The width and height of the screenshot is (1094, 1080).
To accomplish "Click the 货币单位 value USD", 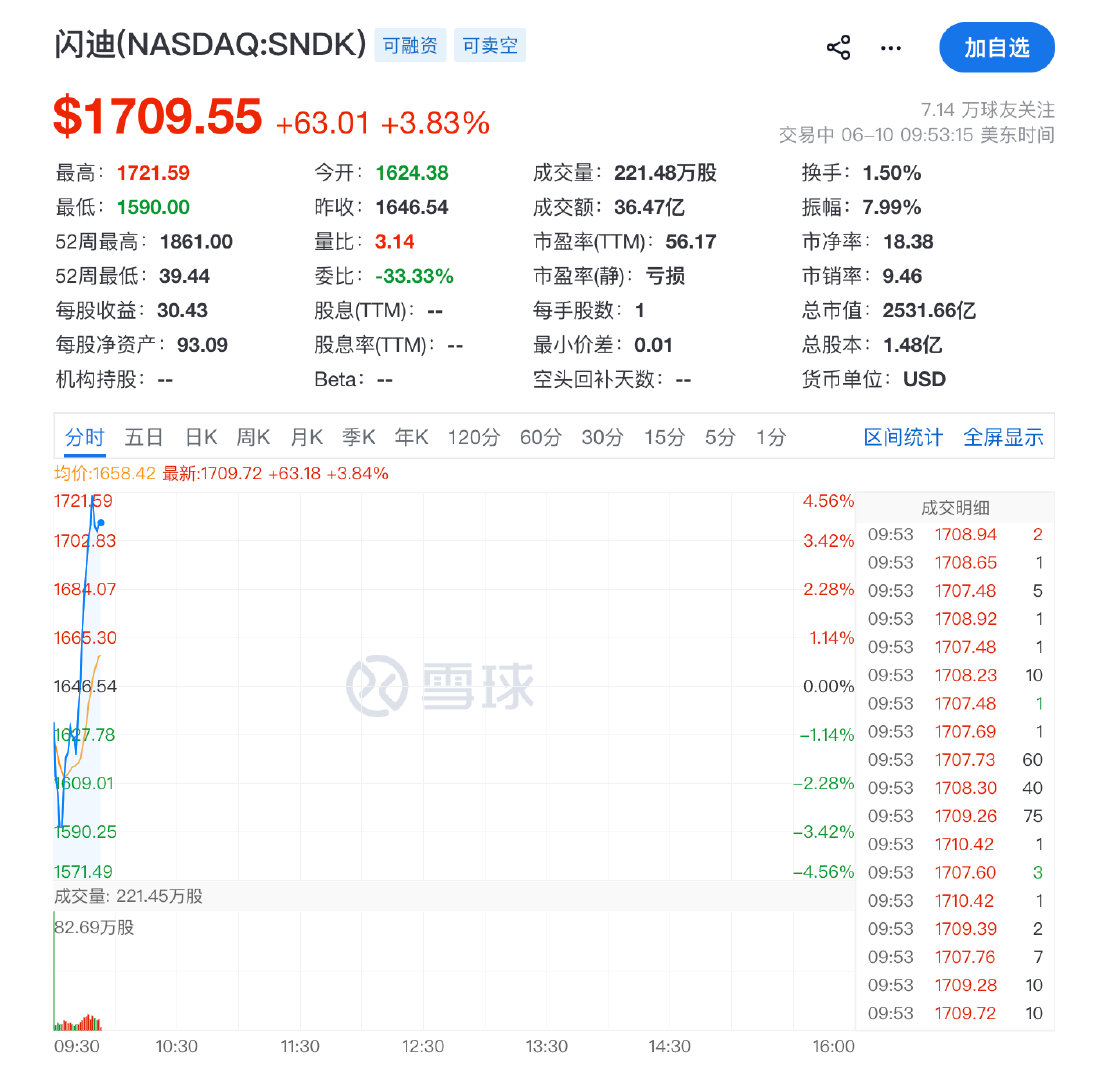I will tap(924, 380).
